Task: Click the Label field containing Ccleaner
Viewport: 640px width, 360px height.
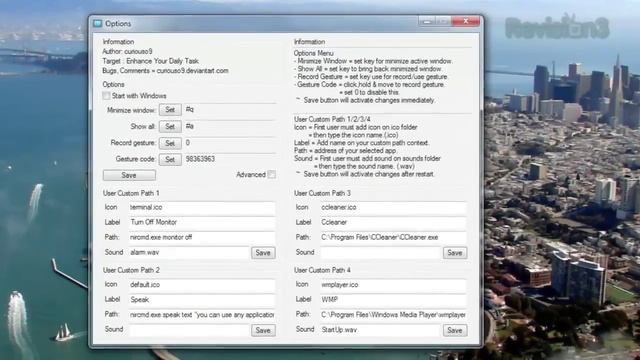Action: click(x=393, y=222)
